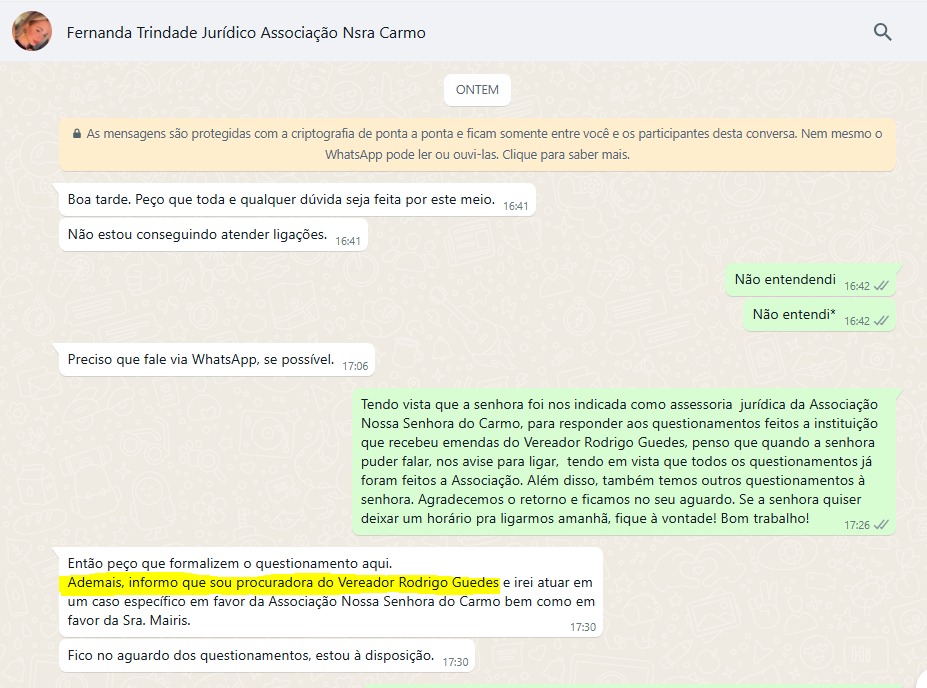
Task: Open contact profile picture in header
Action: 32,31
